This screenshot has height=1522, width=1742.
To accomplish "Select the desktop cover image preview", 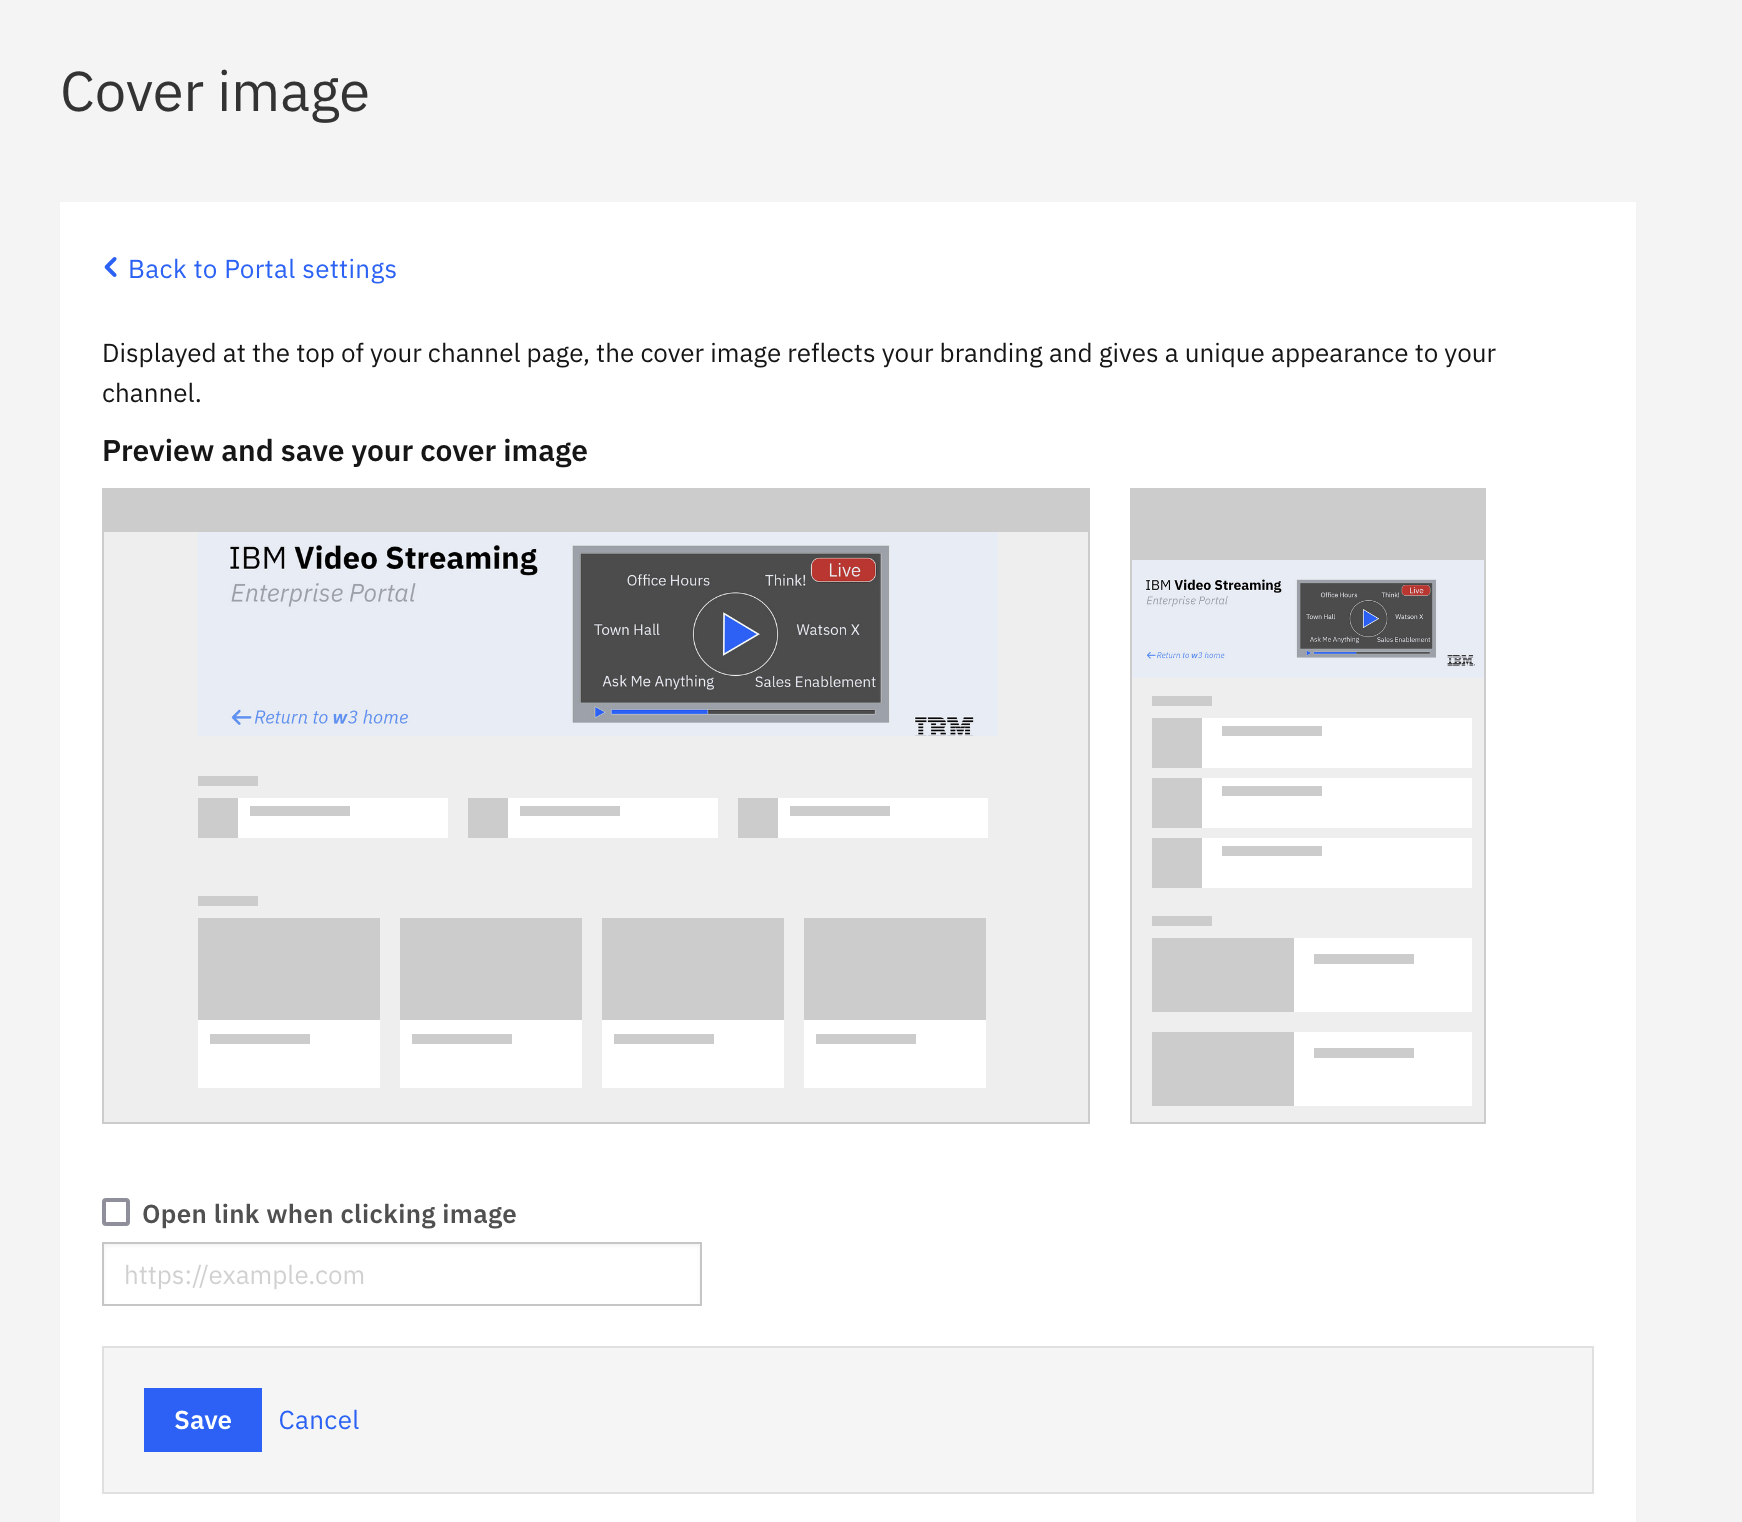I will 596,806.
